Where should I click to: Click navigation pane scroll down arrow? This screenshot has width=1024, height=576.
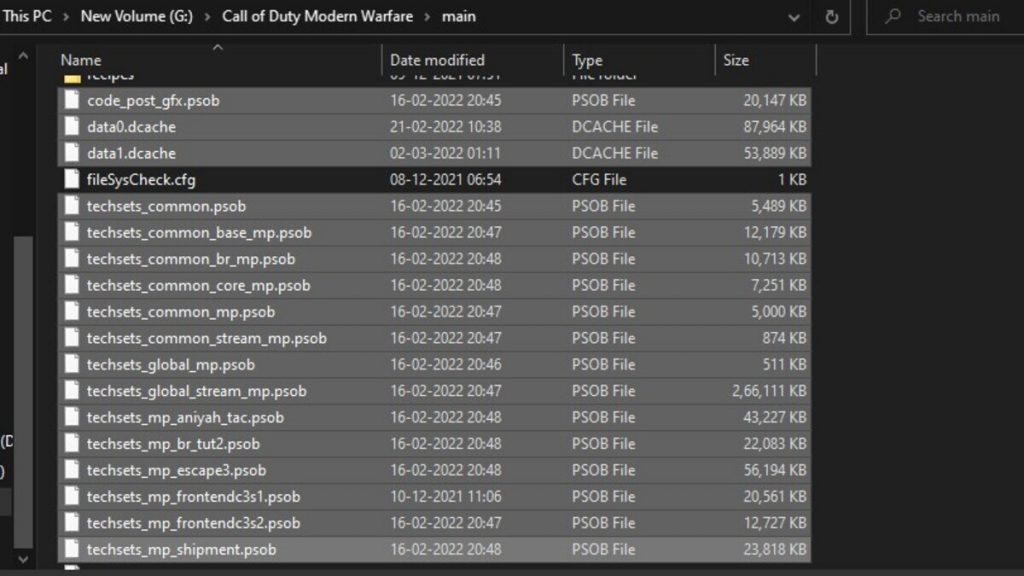click(x=24, y=559)
